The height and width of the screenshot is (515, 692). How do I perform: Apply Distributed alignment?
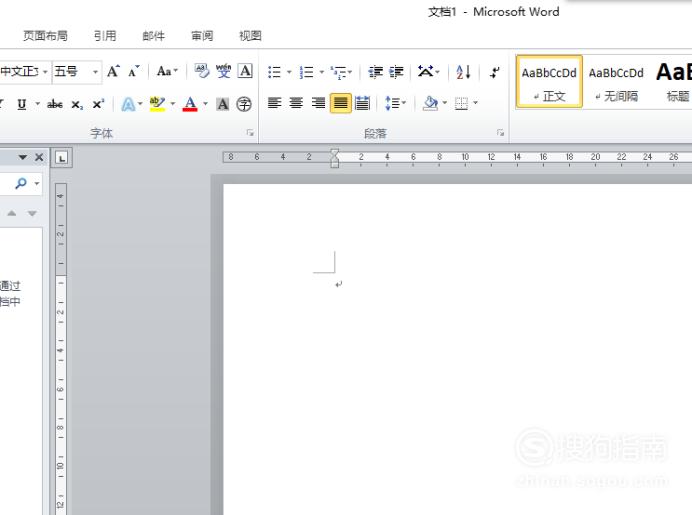click(362, 103)
